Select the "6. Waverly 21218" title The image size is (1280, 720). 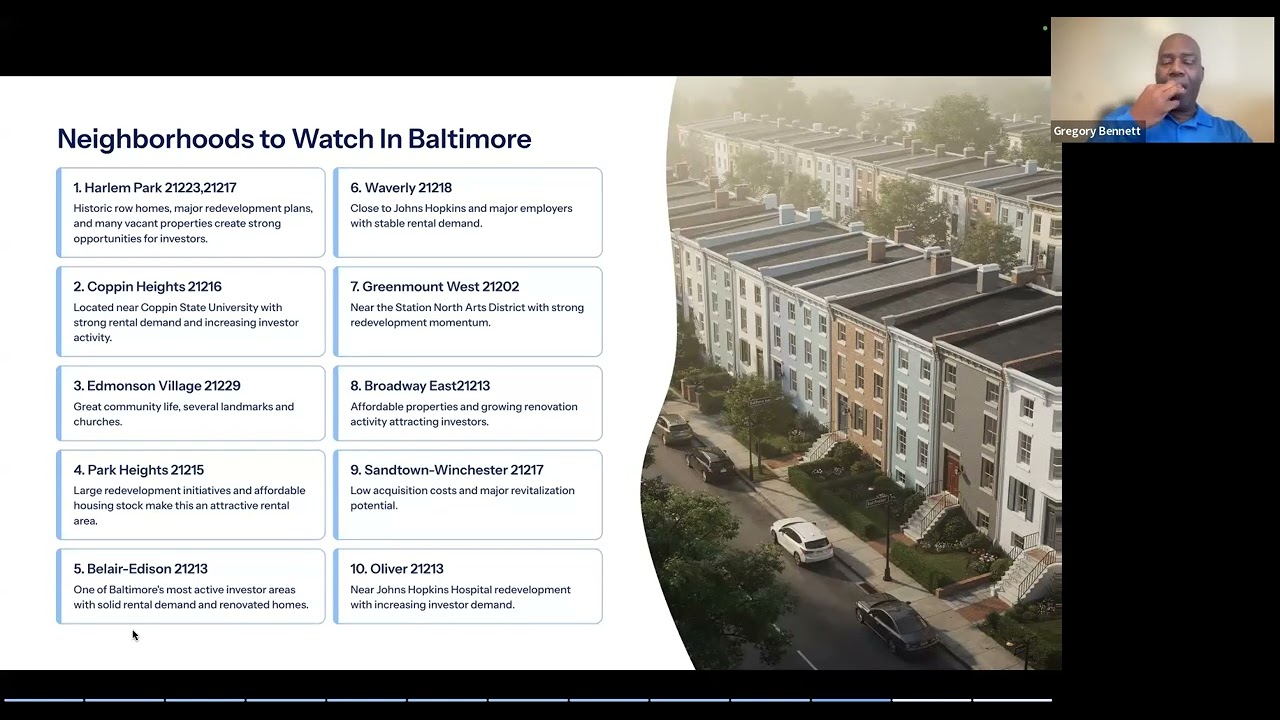coord(401,188)
